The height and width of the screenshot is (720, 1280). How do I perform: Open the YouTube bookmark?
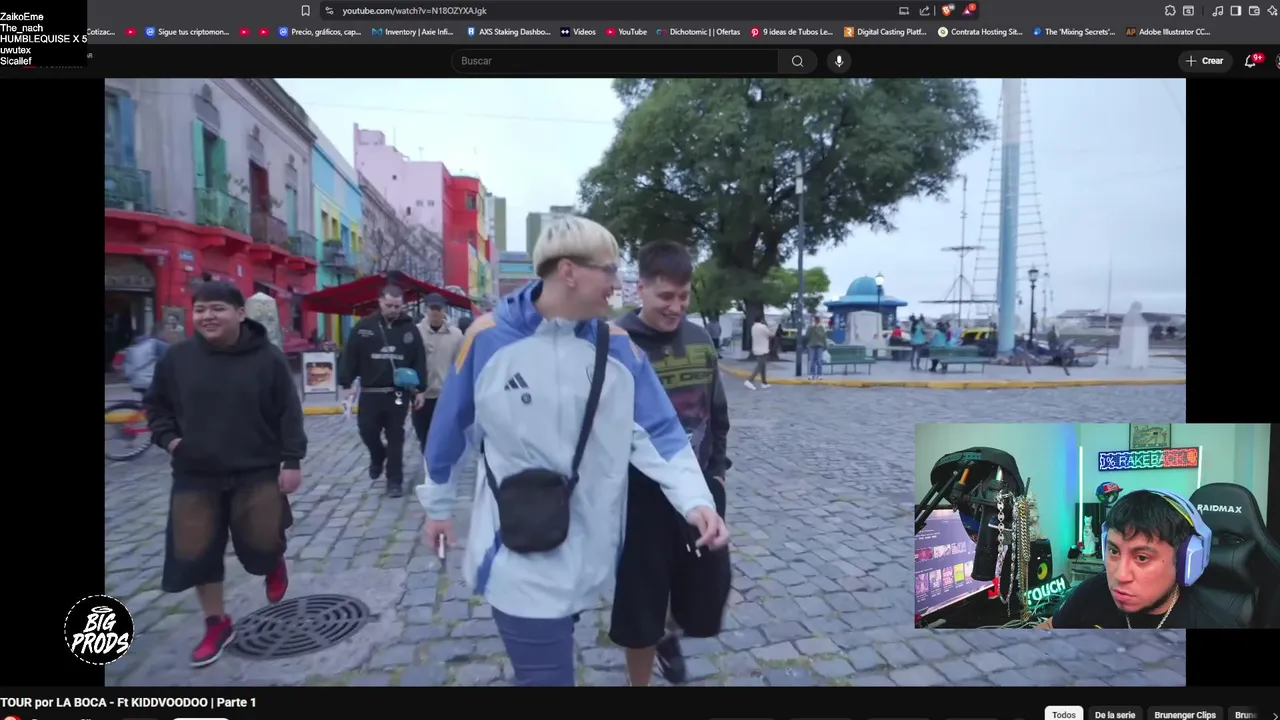coord(626,32)
